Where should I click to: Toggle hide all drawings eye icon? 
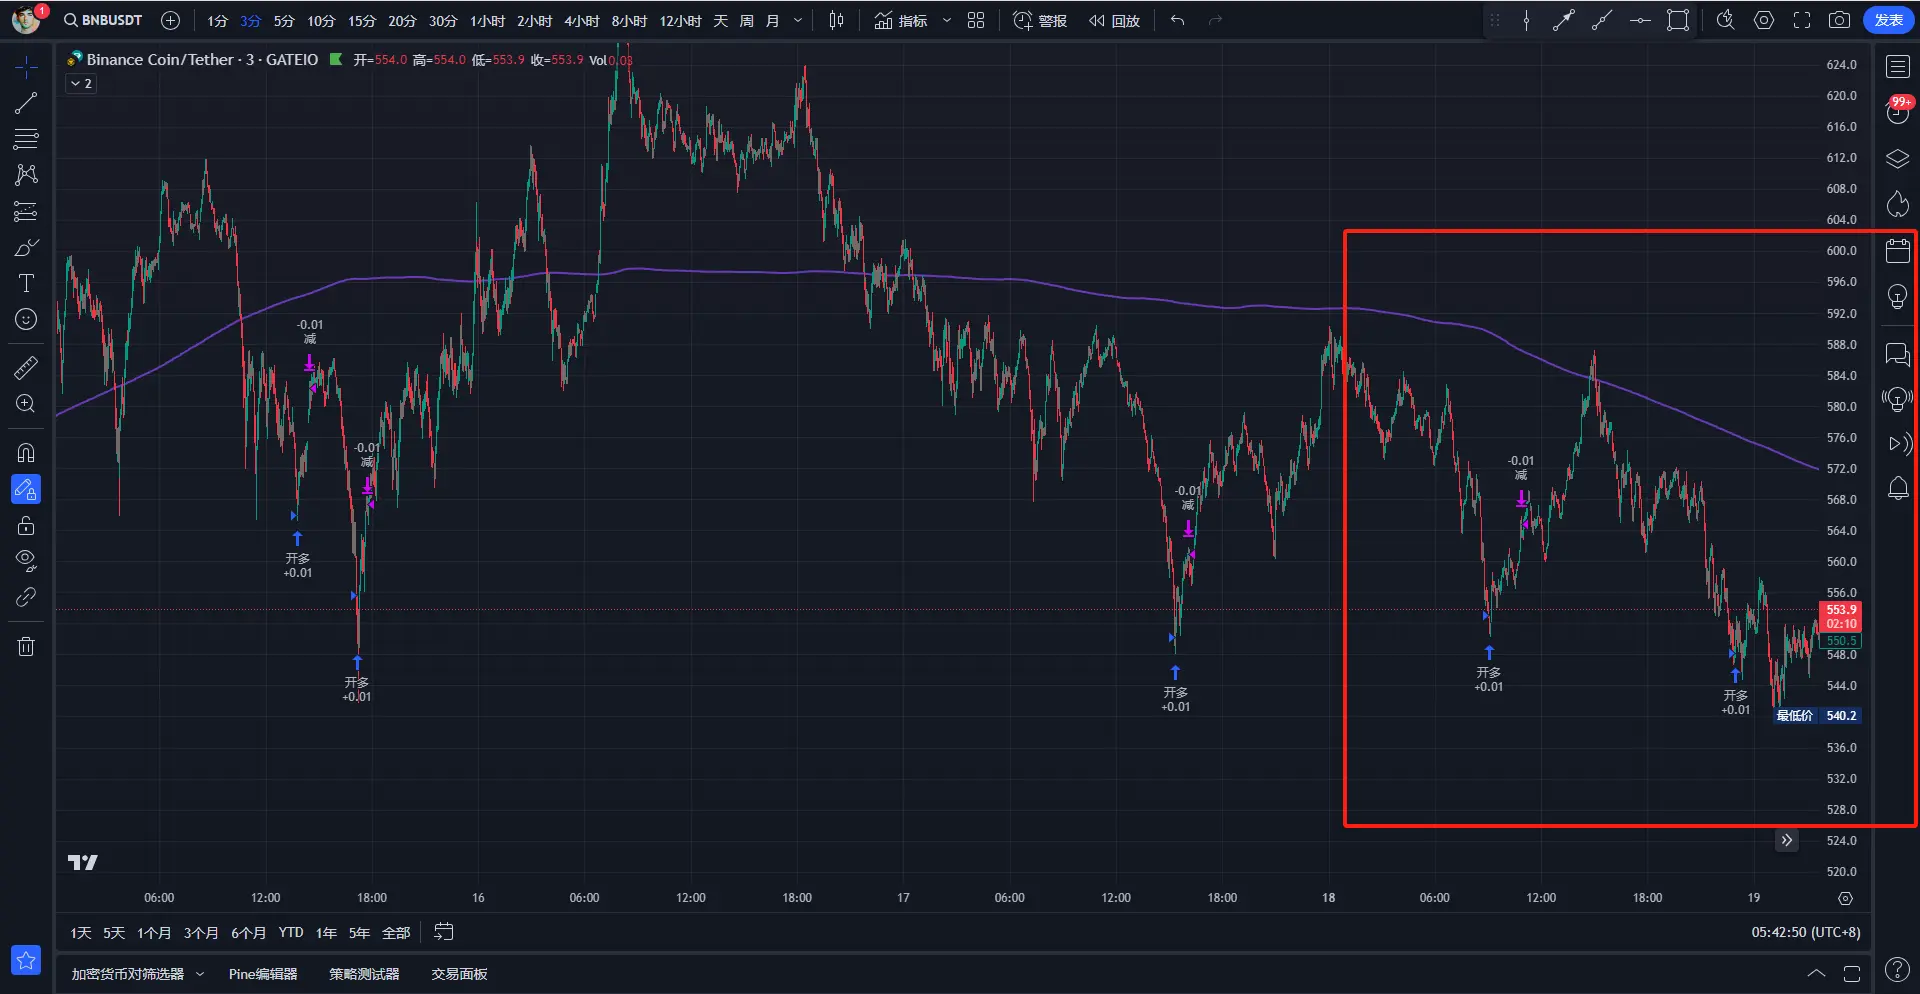(26, 561)
